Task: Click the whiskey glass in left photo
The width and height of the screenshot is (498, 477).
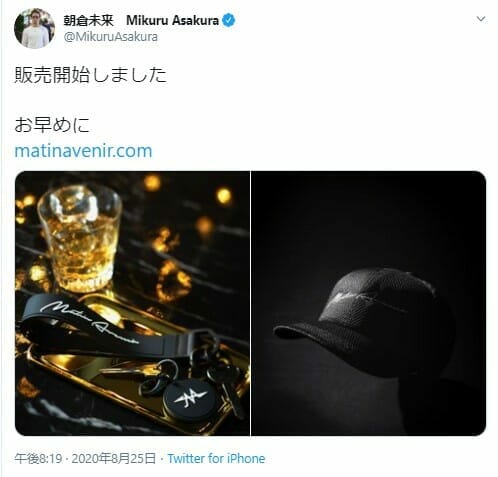Action: tap(80, 238)
